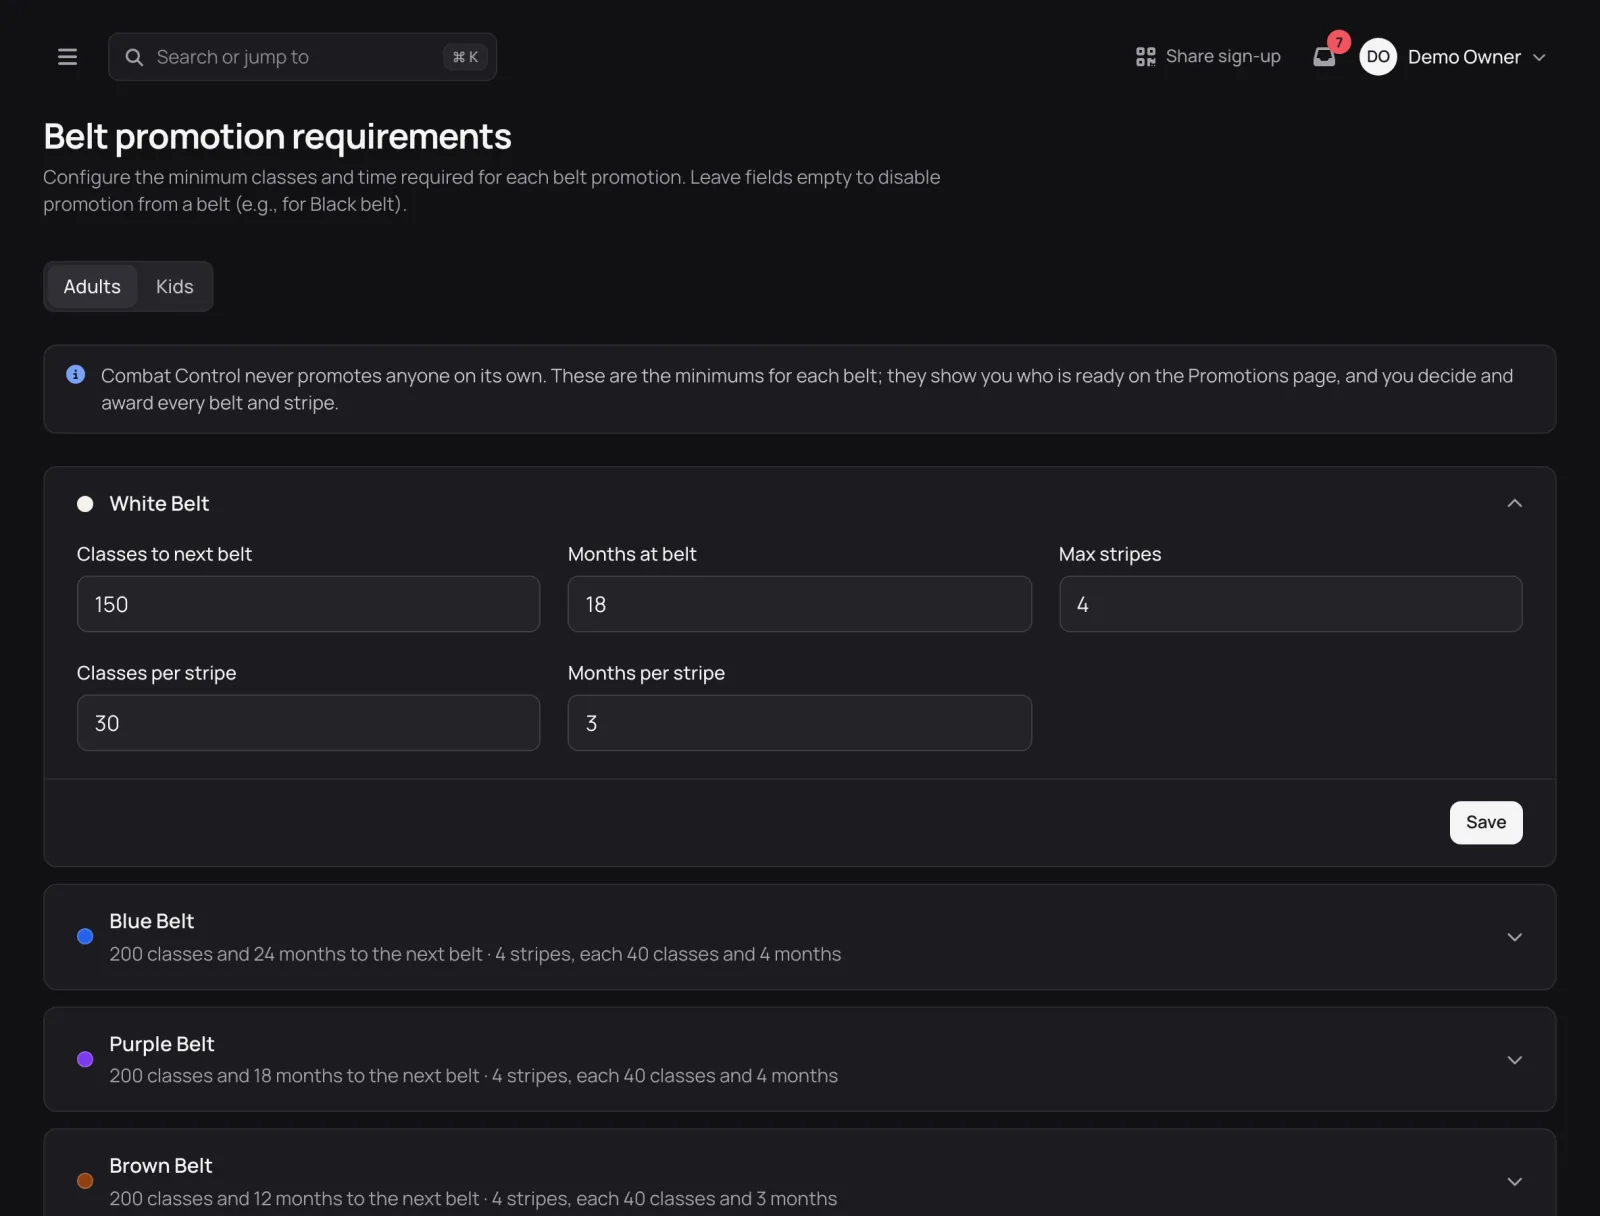This screenshot has height=1216, width=1600.
Task: Click the search magnifier icon
Action: [134, 57]
